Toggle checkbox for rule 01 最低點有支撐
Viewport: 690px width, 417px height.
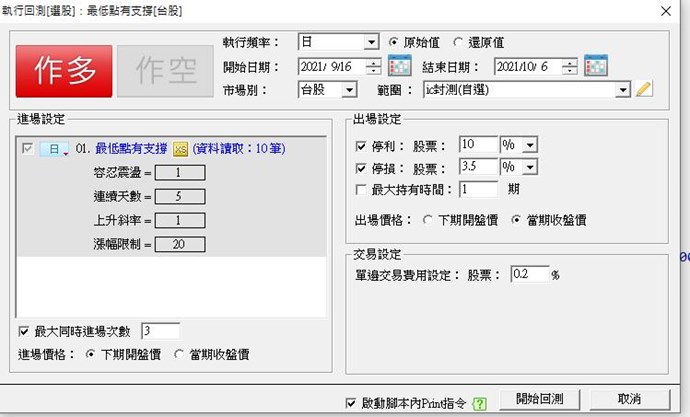tap(27, 149)
